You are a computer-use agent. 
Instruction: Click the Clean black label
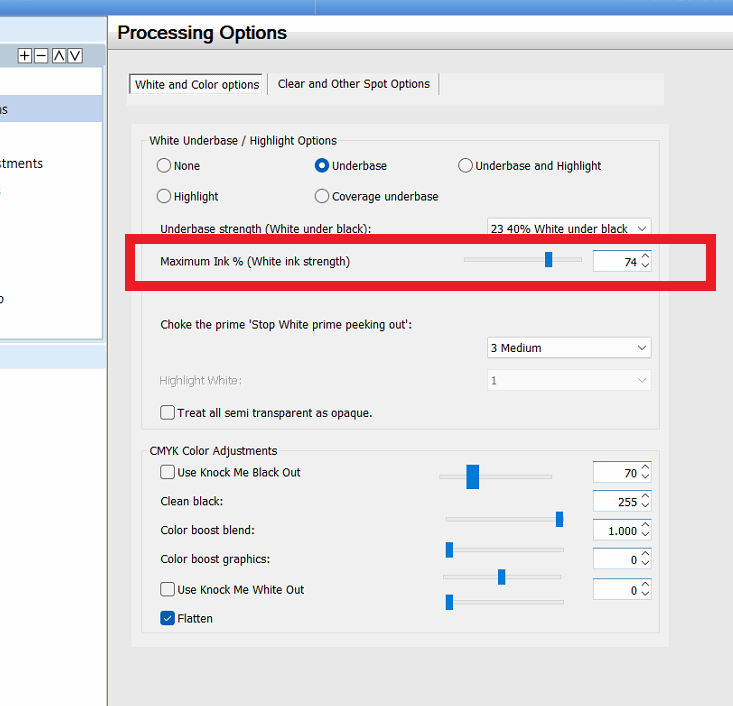tap(192, 501)
